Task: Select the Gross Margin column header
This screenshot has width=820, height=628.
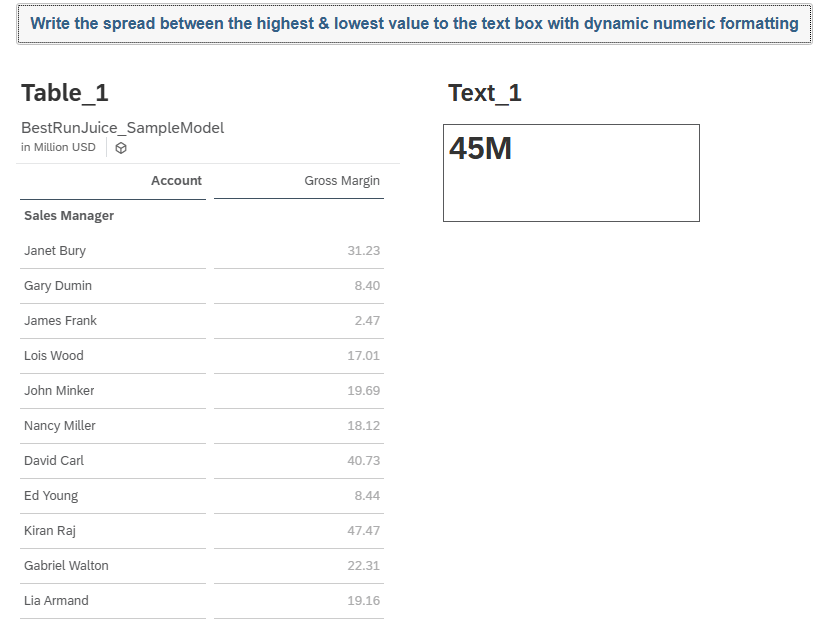Action: (x=342, y=181)
